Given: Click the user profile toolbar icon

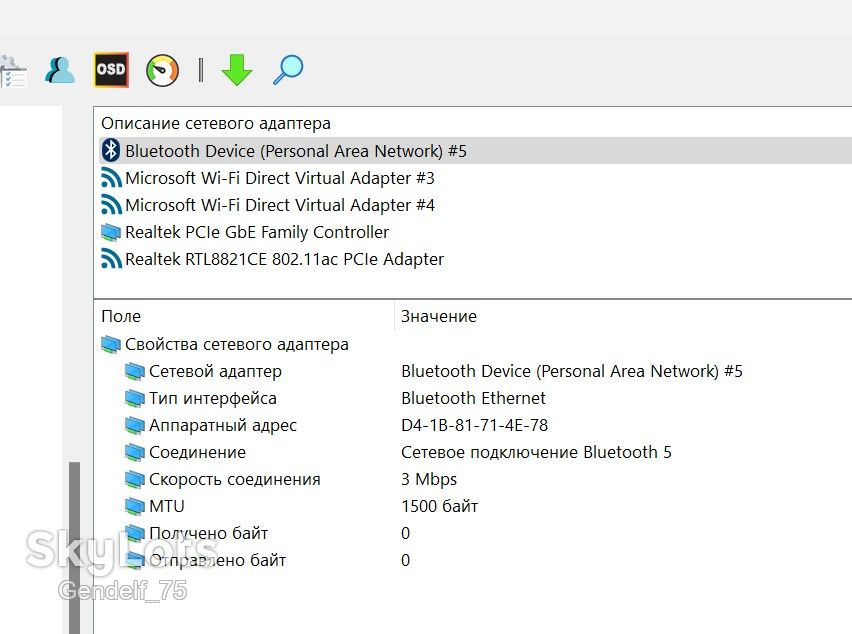Looking at the screenshot, I should click(60, 70).
